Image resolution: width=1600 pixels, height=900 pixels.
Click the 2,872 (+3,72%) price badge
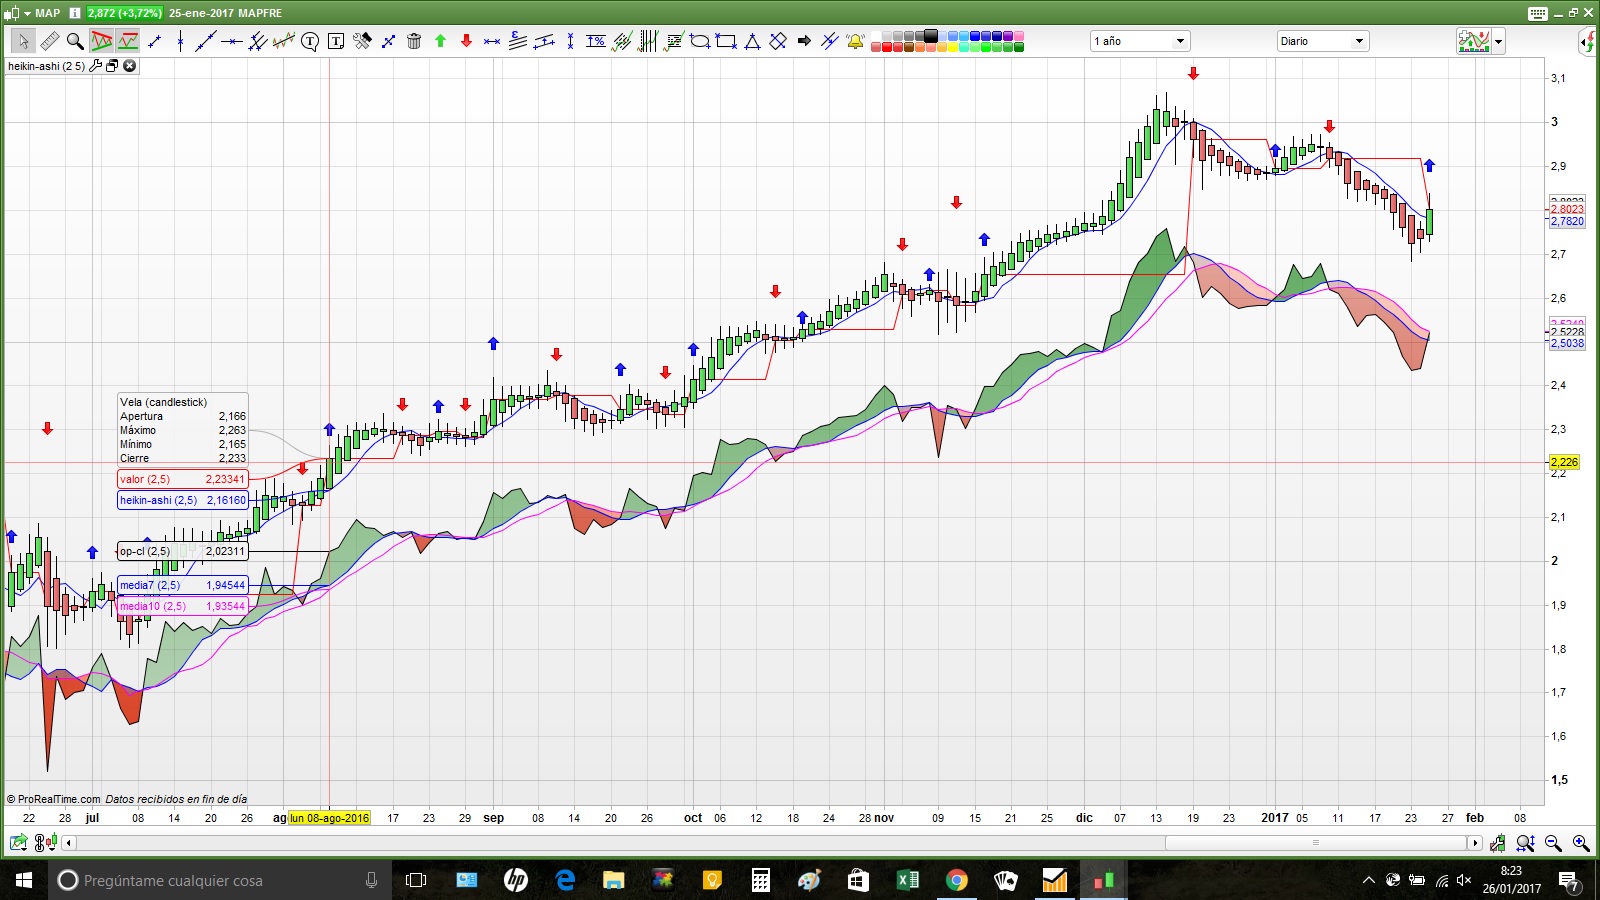[125, 13]
